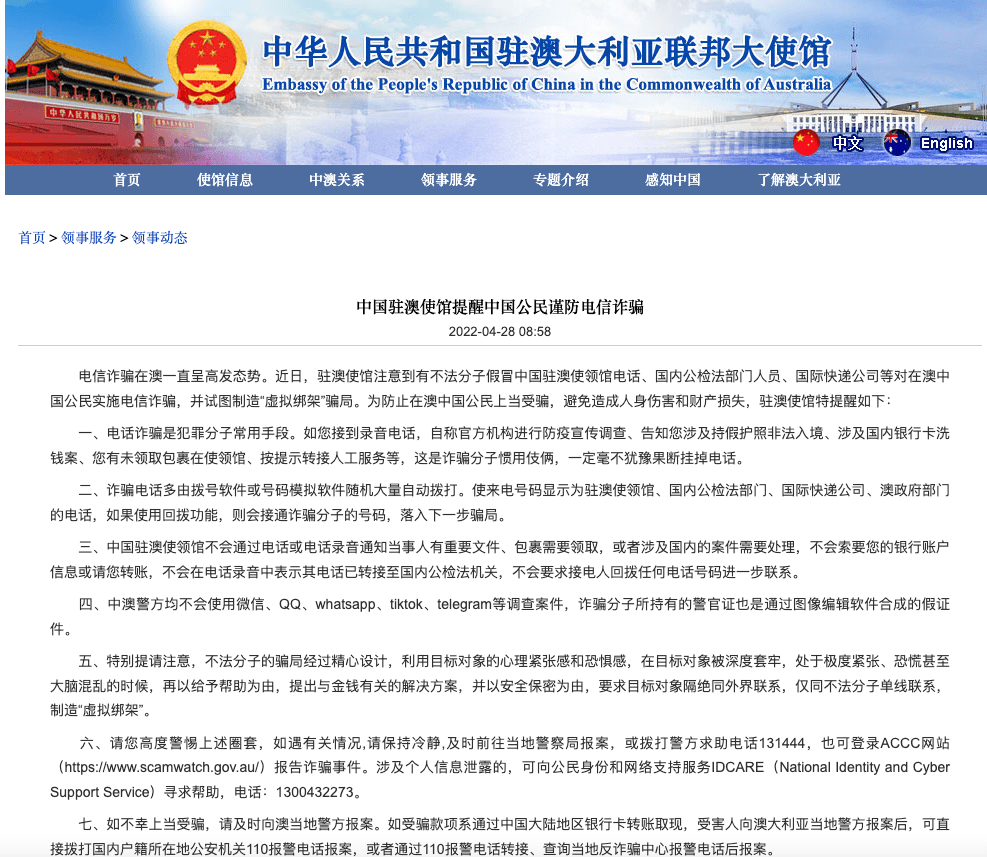
Task: Click the Chinese embassy name header text
Action: click(x=547, y=52)
